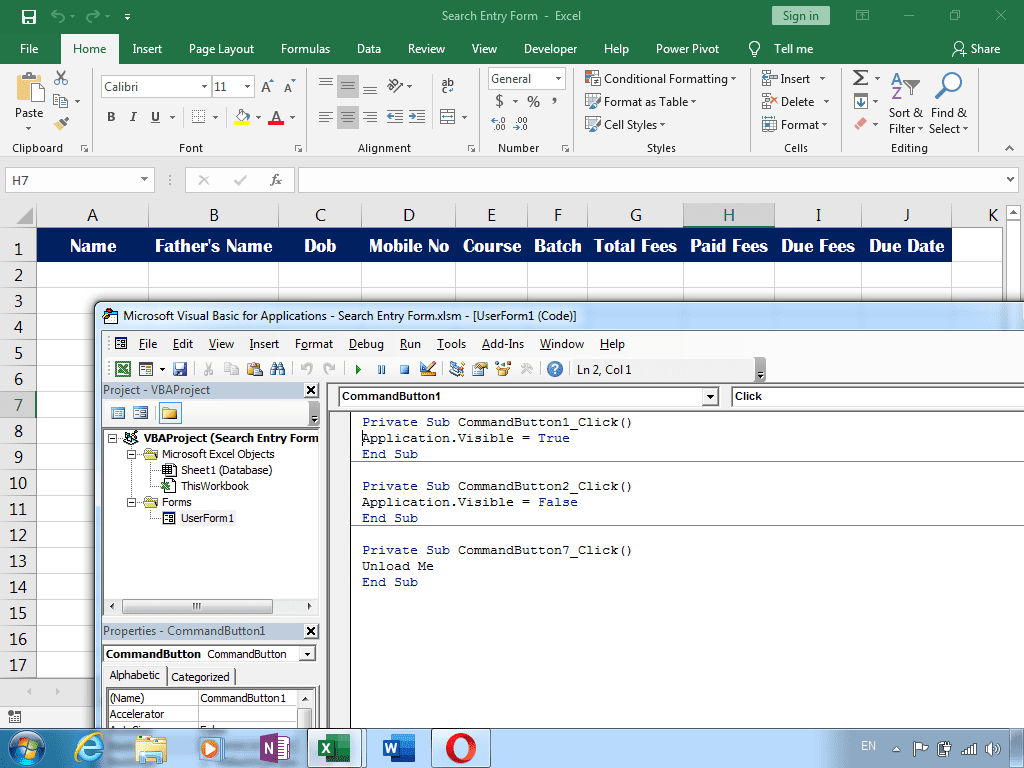Screen dimensions: 1024x768
Task: Open the VBA Tools menu
Action: point(451,344)
